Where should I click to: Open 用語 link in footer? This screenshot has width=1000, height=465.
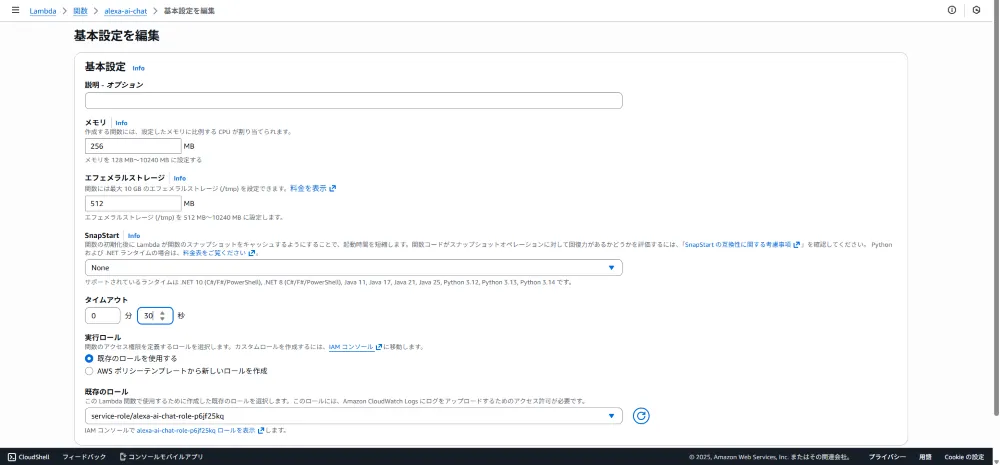pyautogui.click(x=925, y=457)
